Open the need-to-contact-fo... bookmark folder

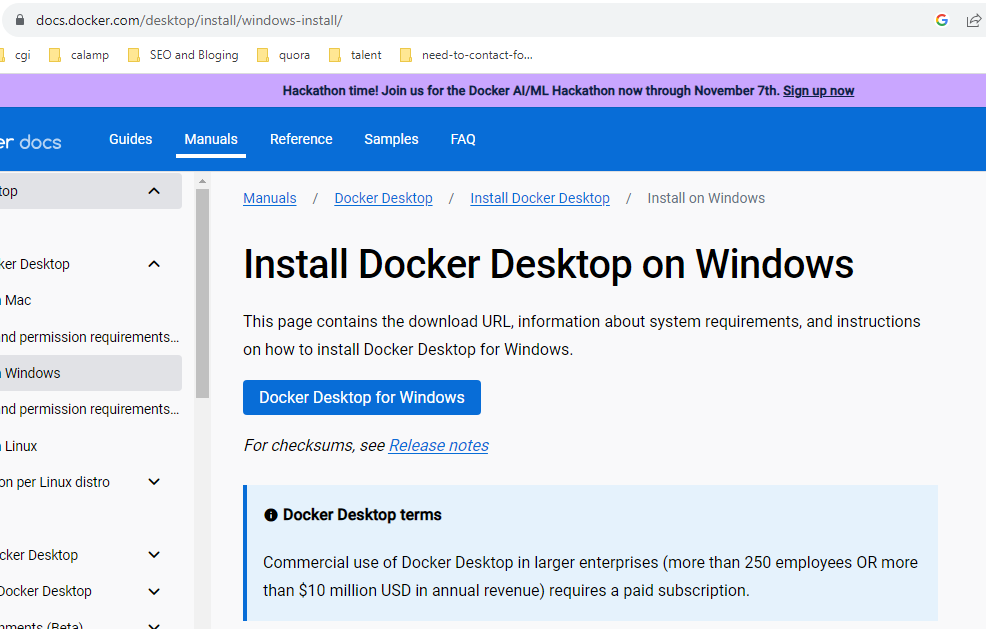click(467, 55)
